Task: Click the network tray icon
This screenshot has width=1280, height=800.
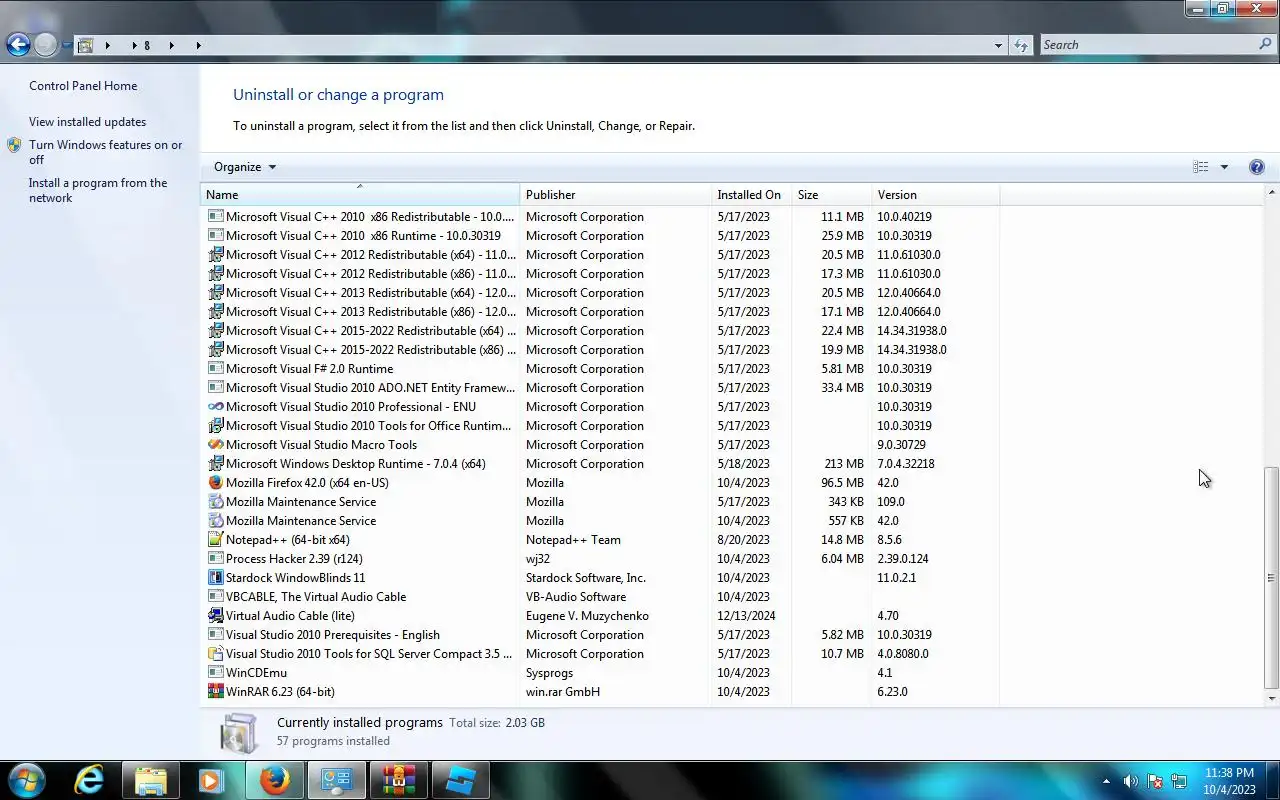Action: 1179,781
